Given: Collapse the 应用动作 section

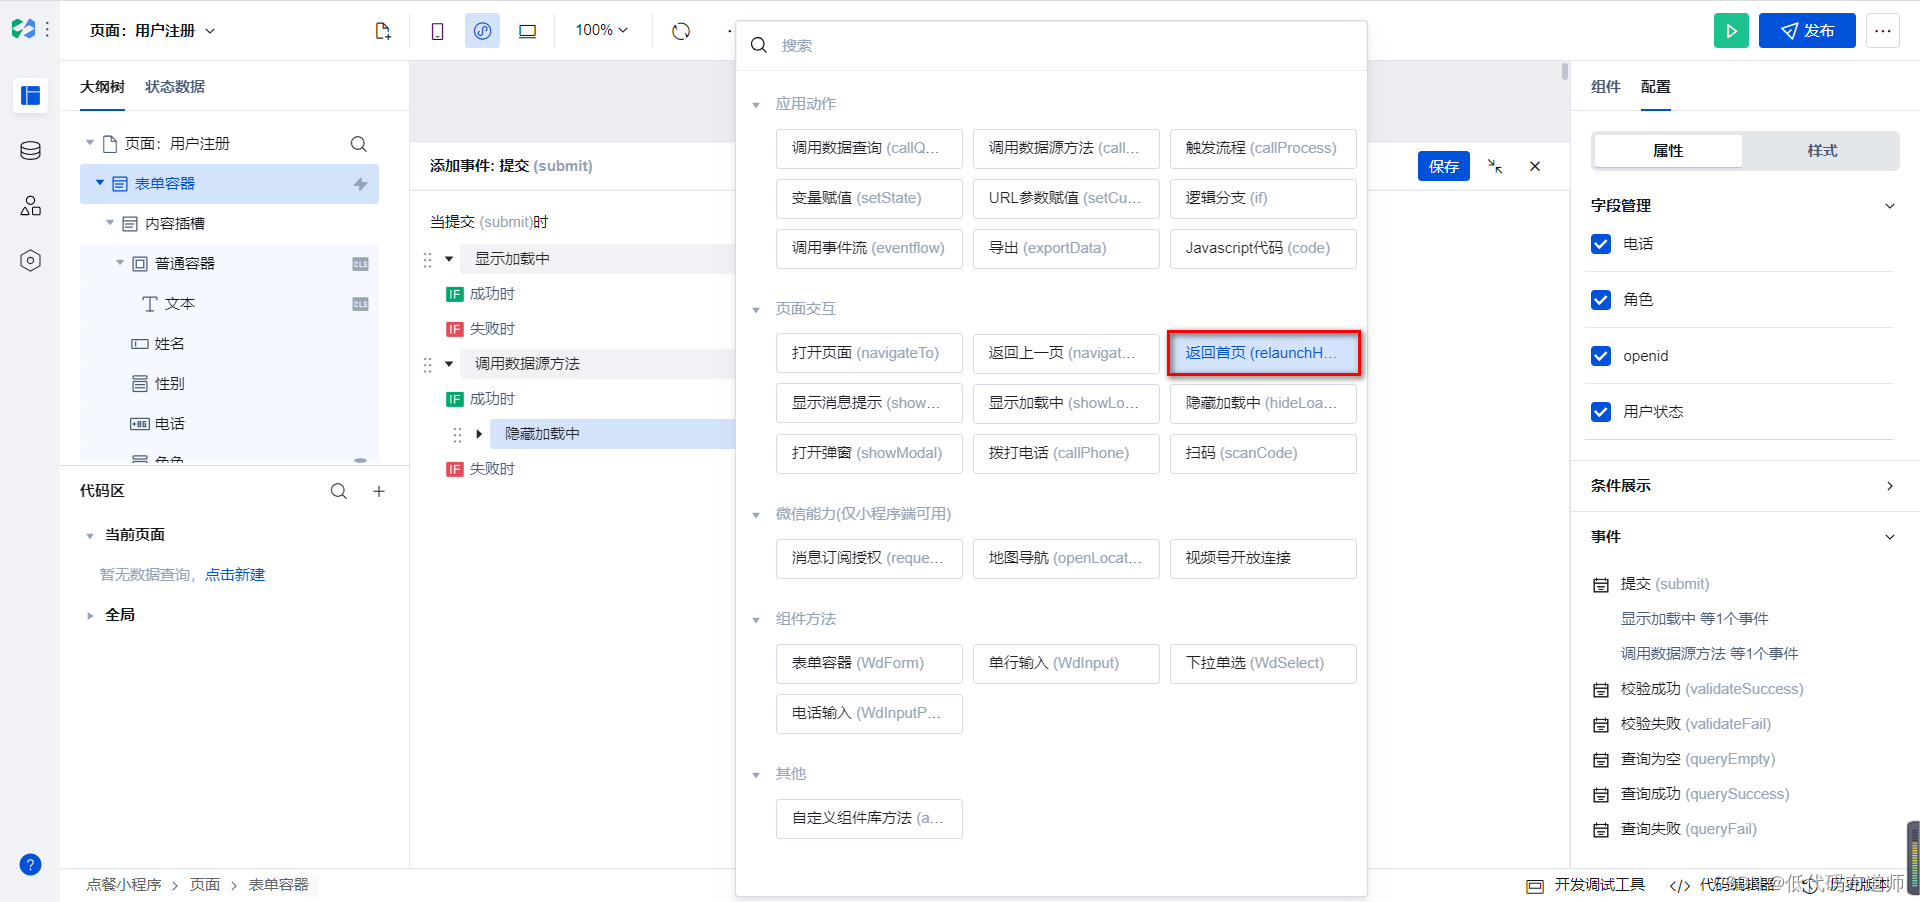Looking at the screenshot, I should point(756,105).
